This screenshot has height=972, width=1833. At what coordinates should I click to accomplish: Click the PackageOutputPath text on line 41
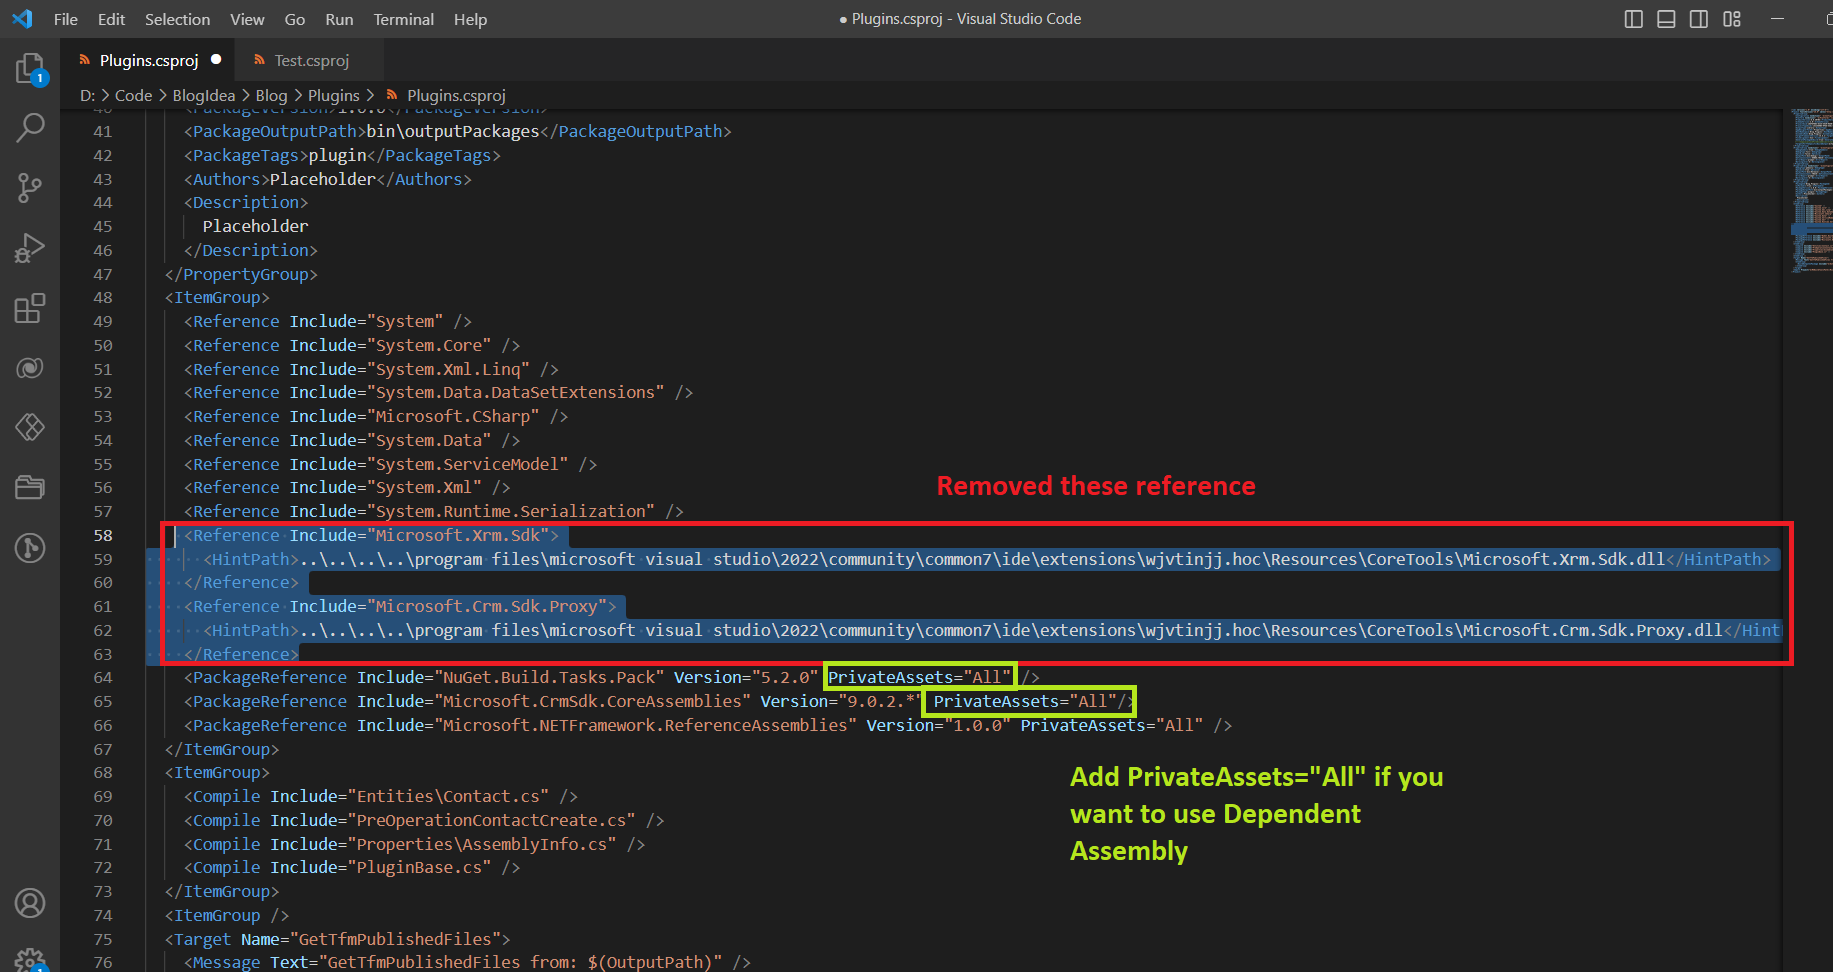(457, 131)
